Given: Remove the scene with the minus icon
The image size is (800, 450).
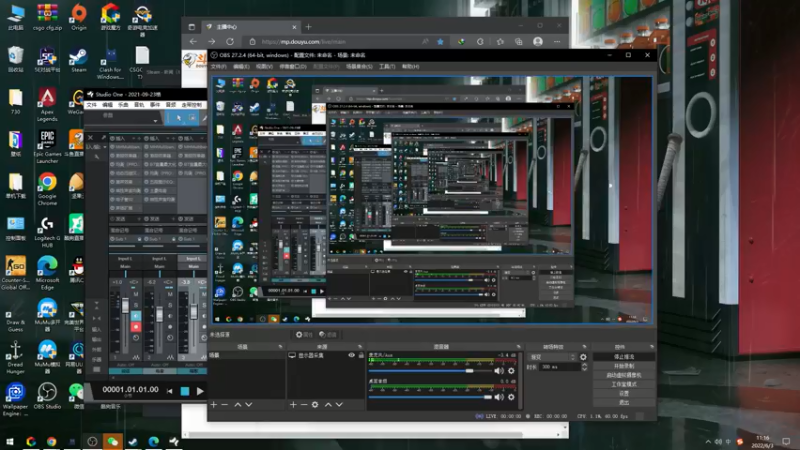Looking at the screenshot, I should point(224,405).
